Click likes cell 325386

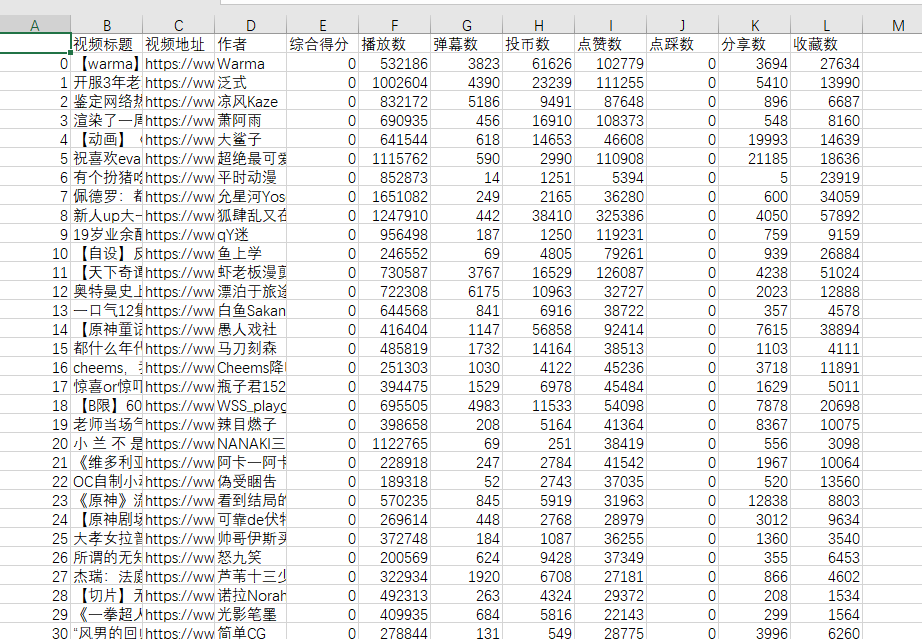click(x=610, y=216)
